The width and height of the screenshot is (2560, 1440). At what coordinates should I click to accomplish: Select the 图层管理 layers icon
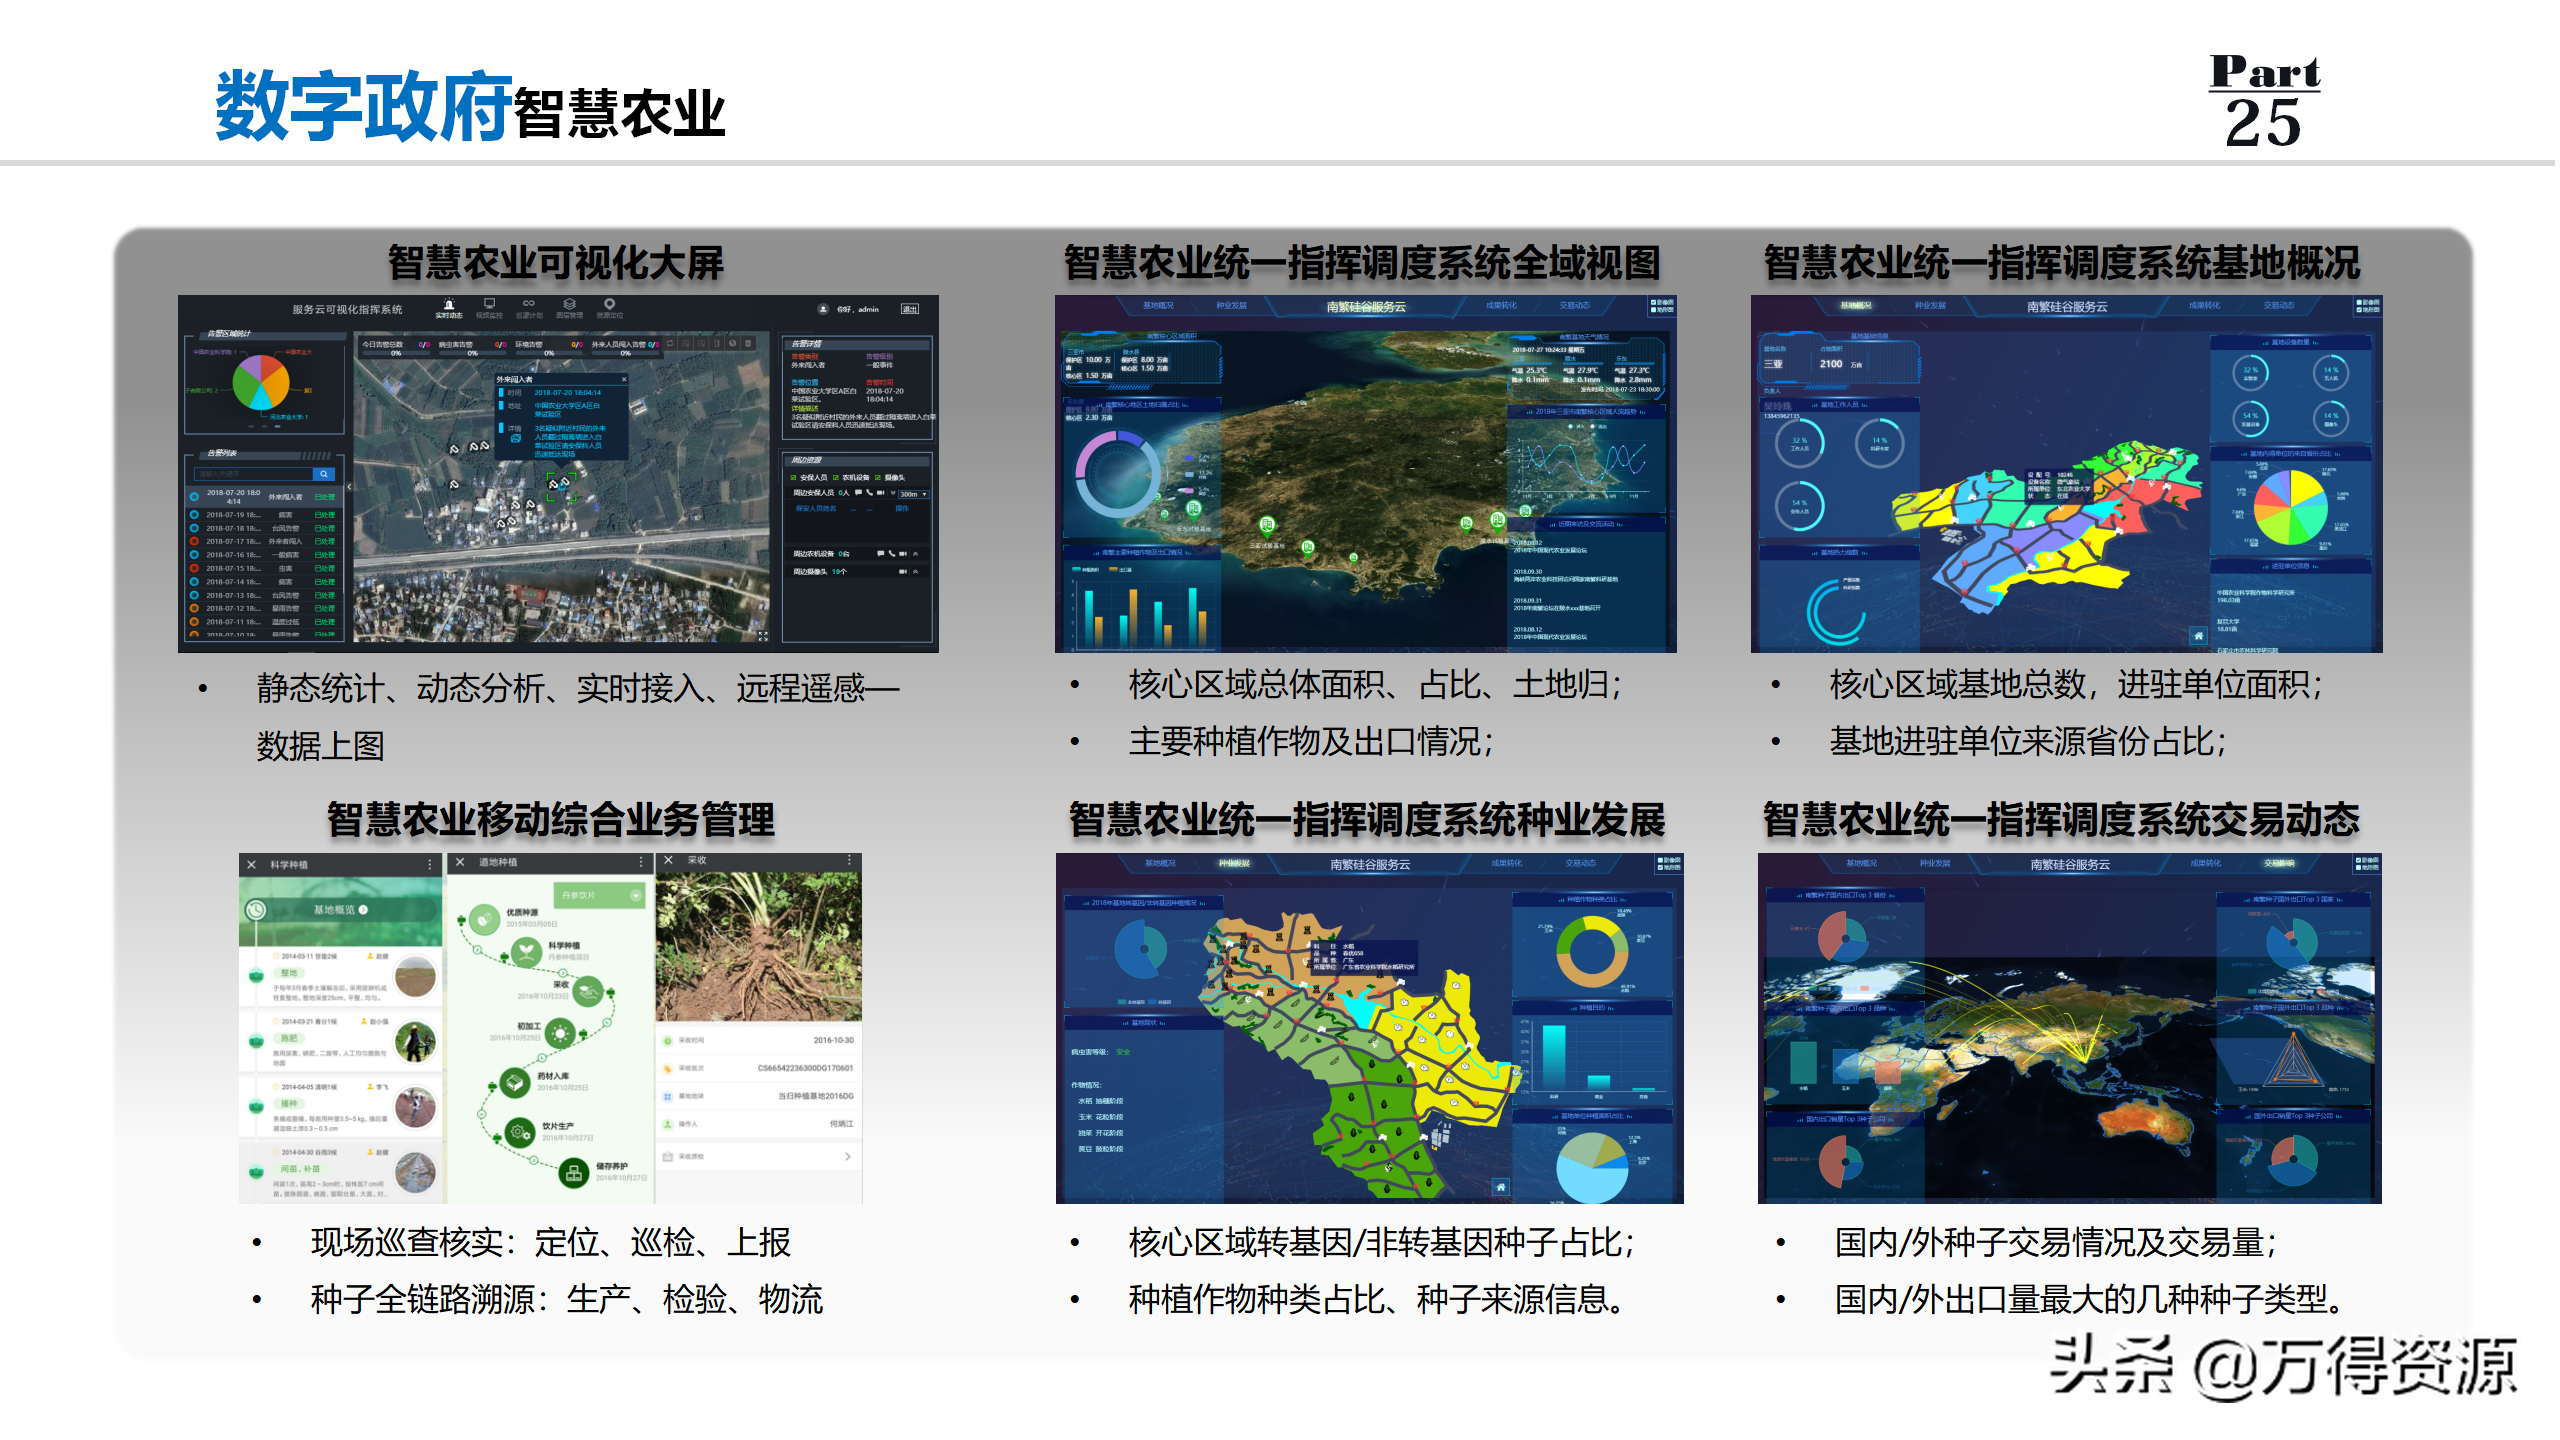569,305
